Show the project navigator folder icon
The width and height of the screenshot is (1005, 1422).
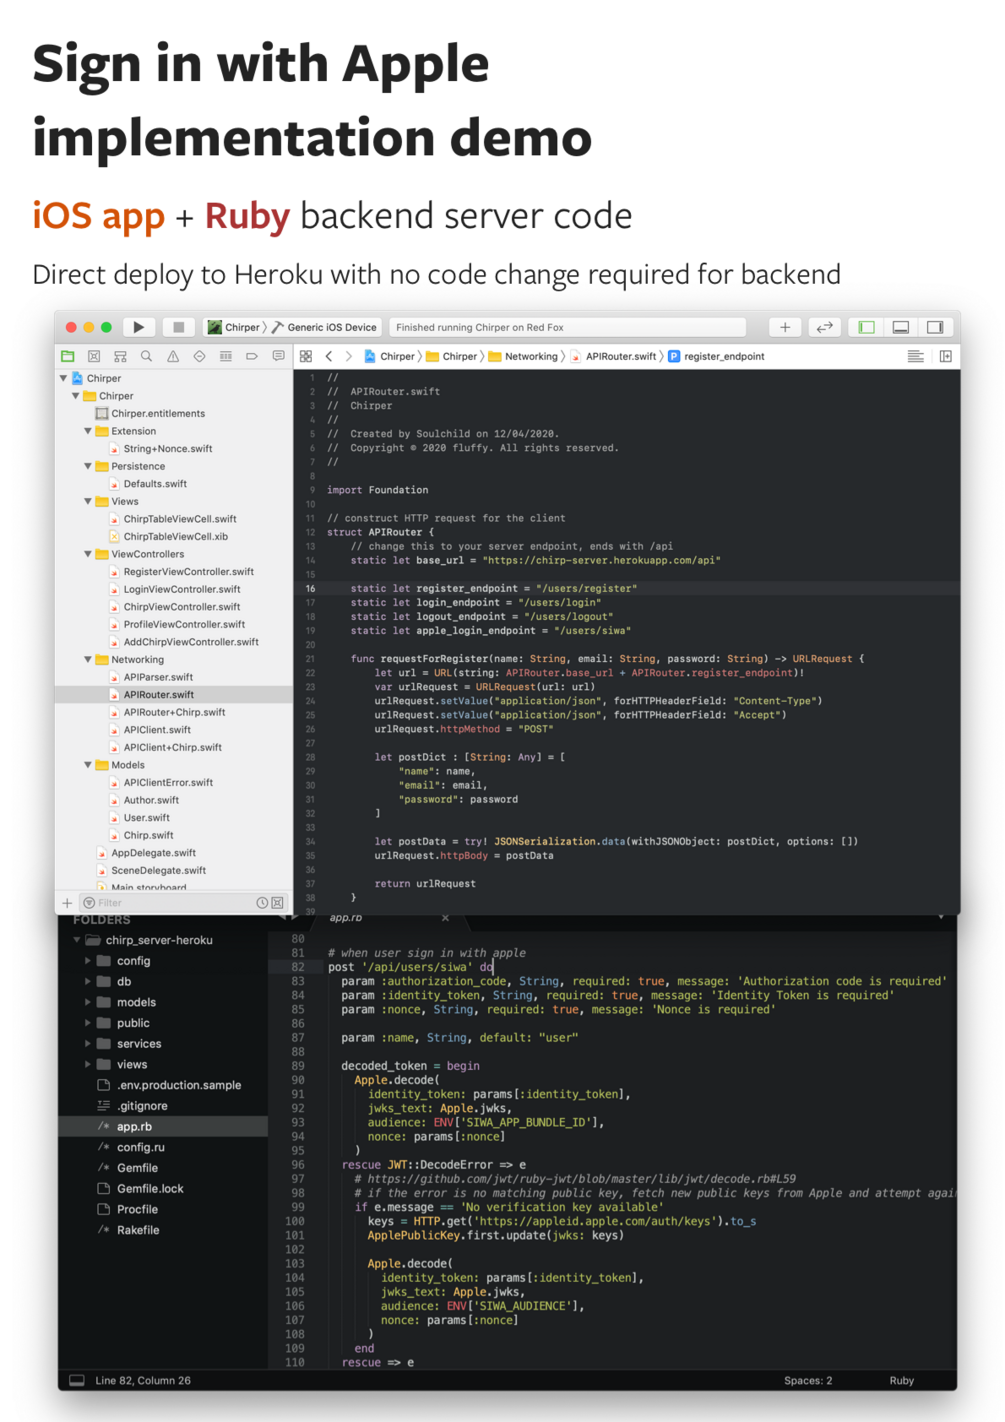pyautogui.click(x=68, y=356)
